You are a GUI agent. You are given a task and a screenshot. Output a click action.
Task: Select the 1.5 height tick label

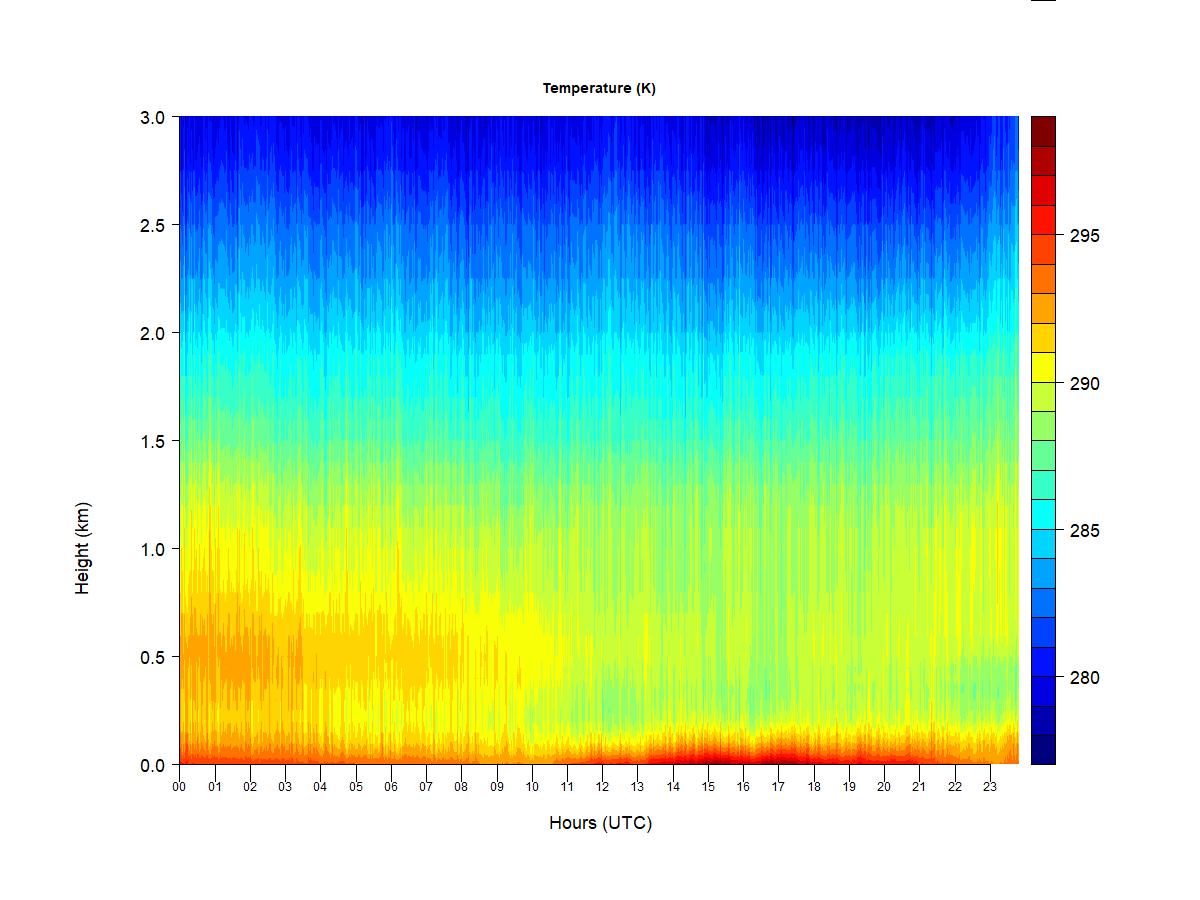(x=152, y=441)
